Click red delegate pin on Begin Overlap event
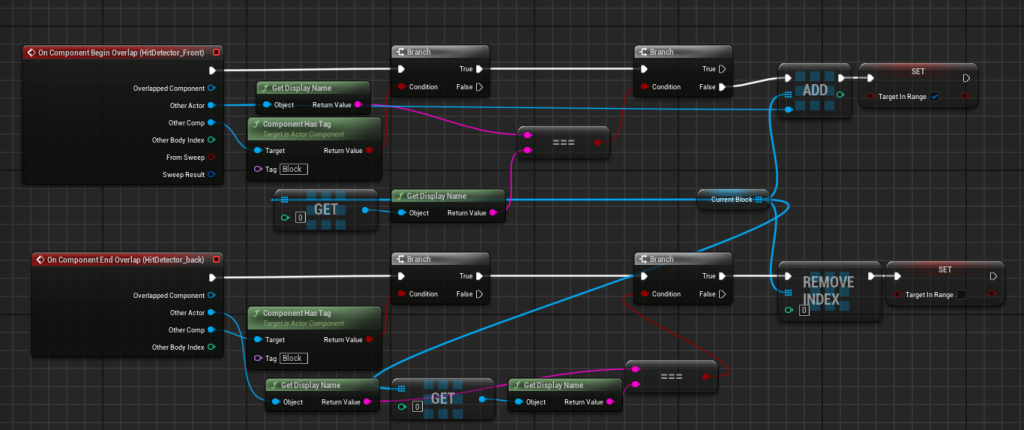The image size is (1024, 430). coord(217,52)
